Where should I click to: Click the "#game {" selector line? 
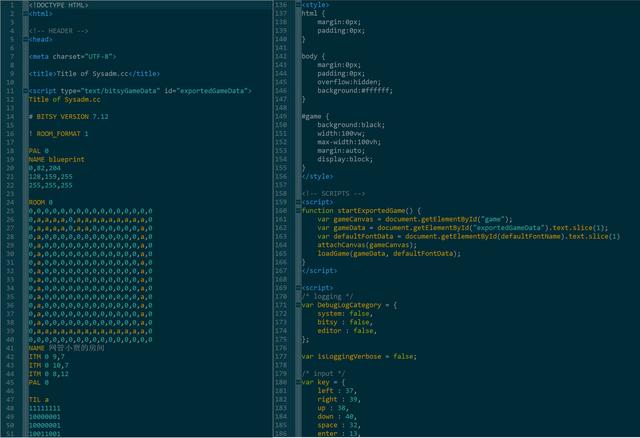315,116
